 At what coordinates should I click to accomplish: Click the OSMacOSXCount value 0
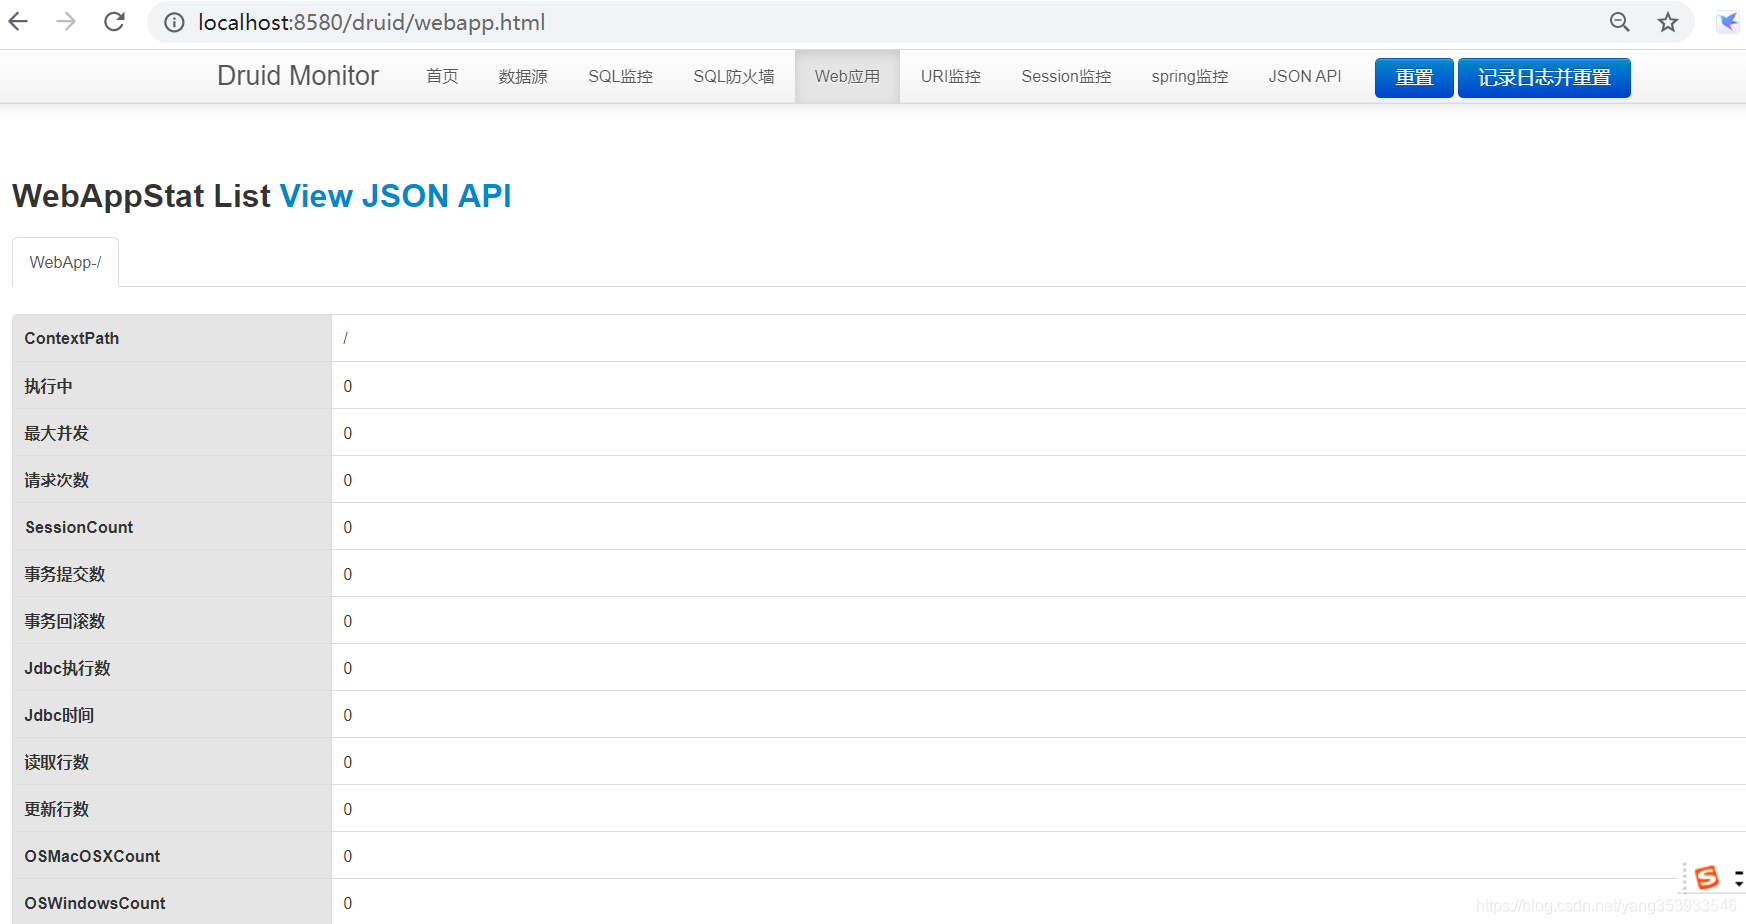348,856
